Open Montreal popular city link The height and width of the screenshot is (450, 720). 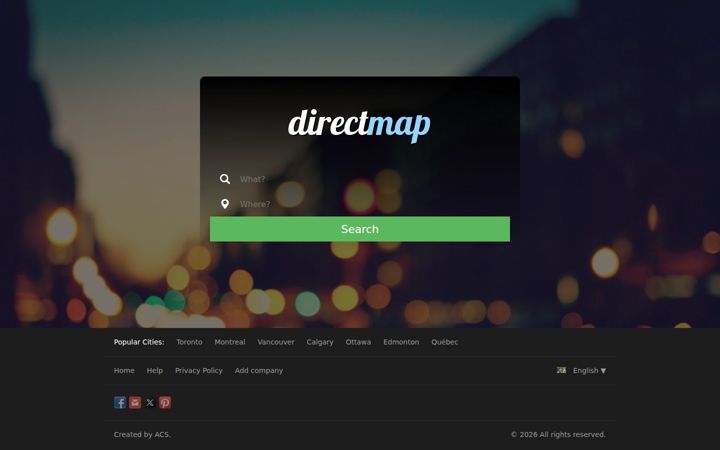point(230,342)
